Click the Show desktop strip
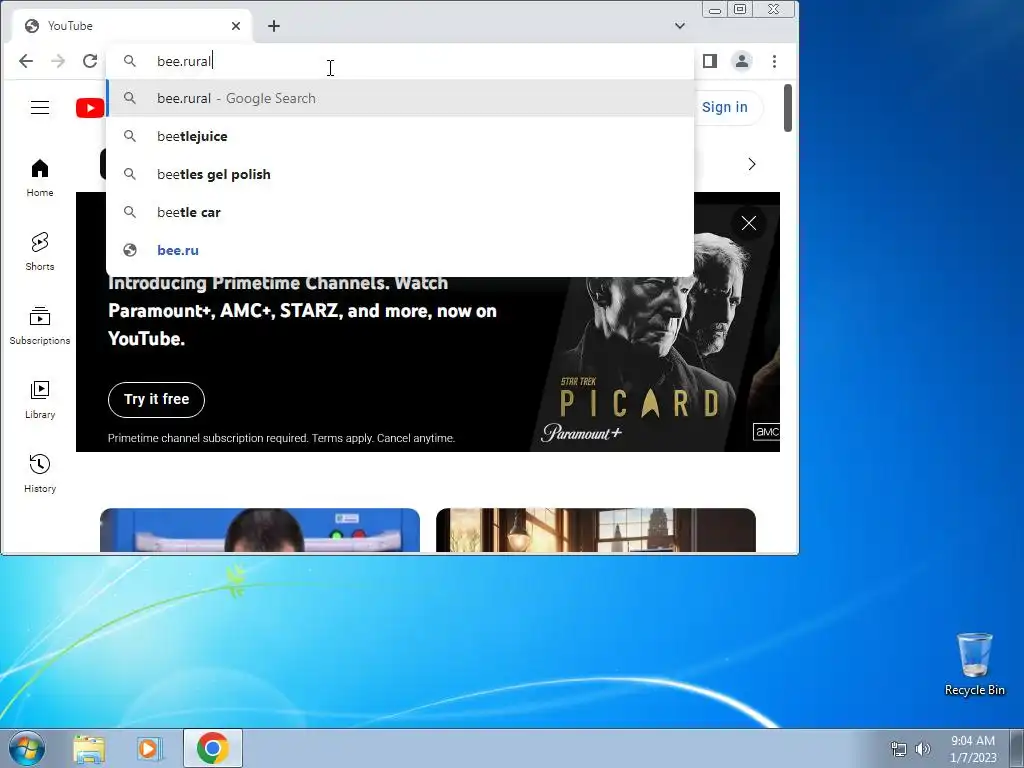The height and width of the screenshot is (768, 1024). tap(1017, 748)
